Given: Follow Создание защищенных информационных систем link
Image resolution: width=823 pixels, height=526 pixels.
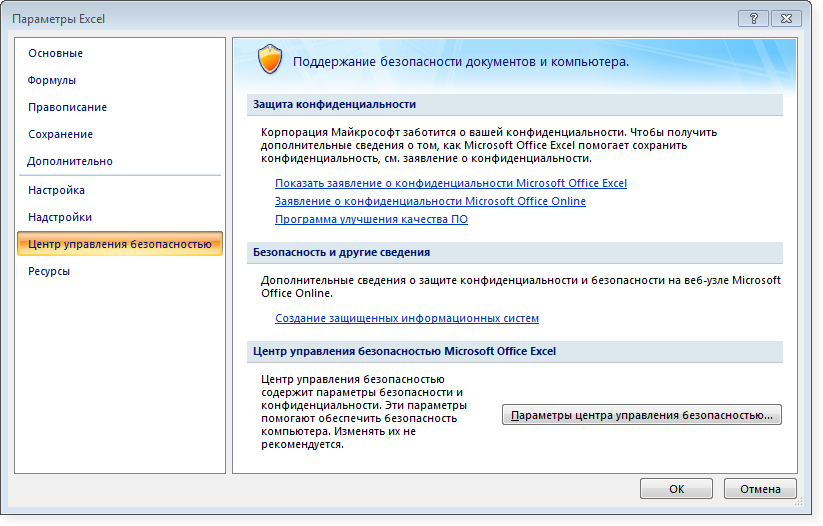Looking at the screenshot, I should click(x=407, y=318).
